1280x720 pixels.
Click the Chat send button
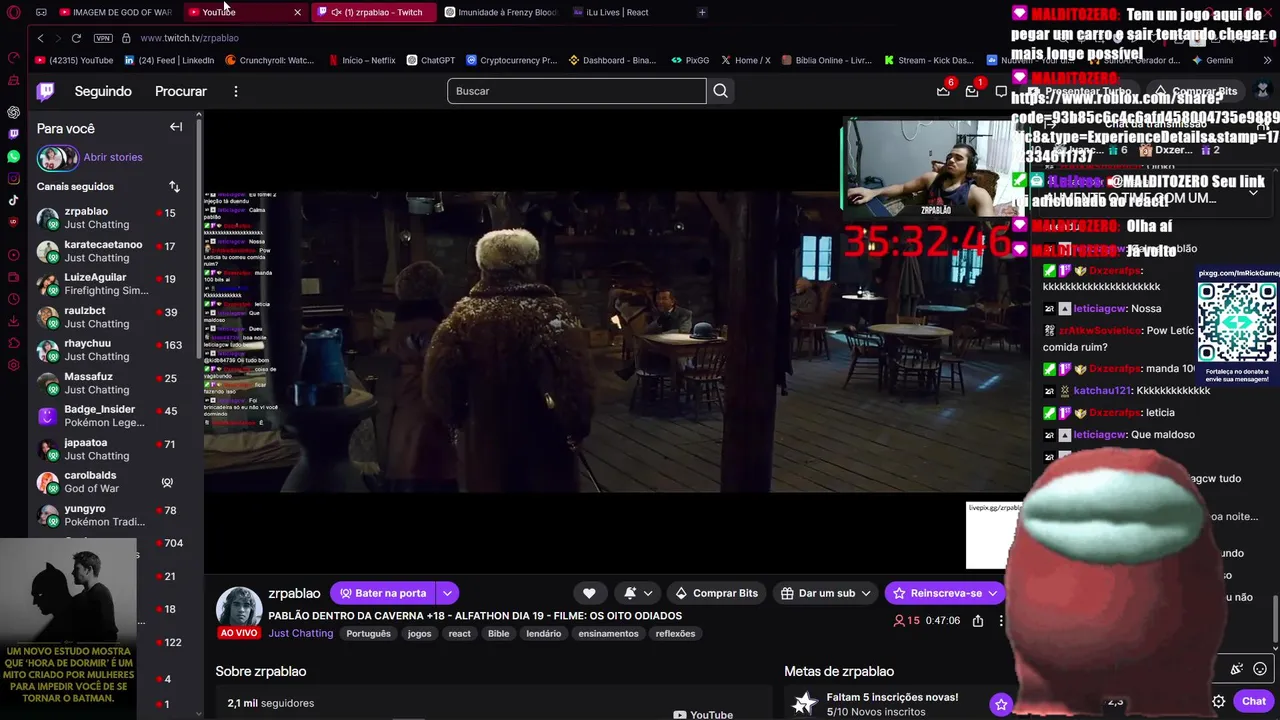click(1254, 701)
